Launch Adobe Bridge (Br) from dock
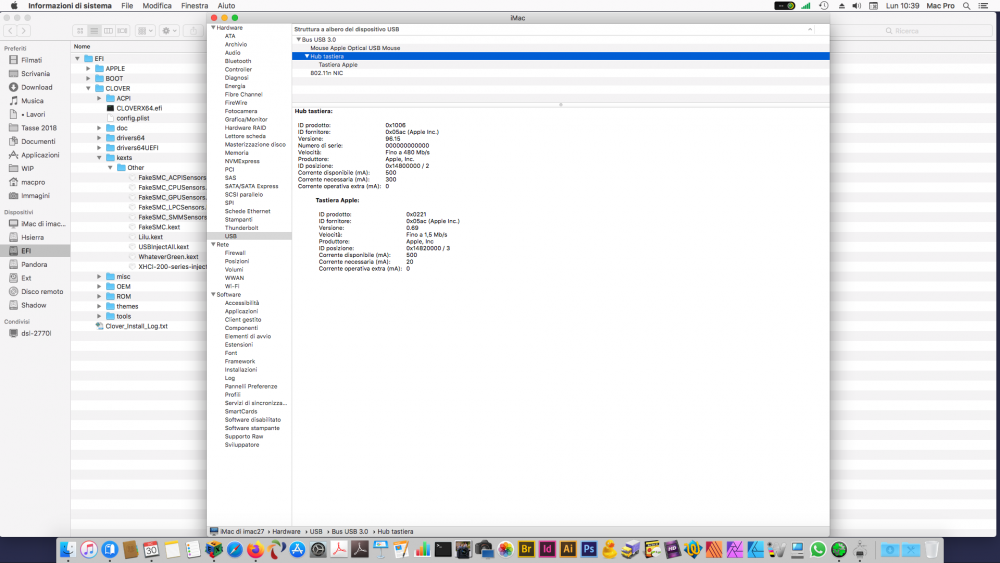 click(526, 549)
